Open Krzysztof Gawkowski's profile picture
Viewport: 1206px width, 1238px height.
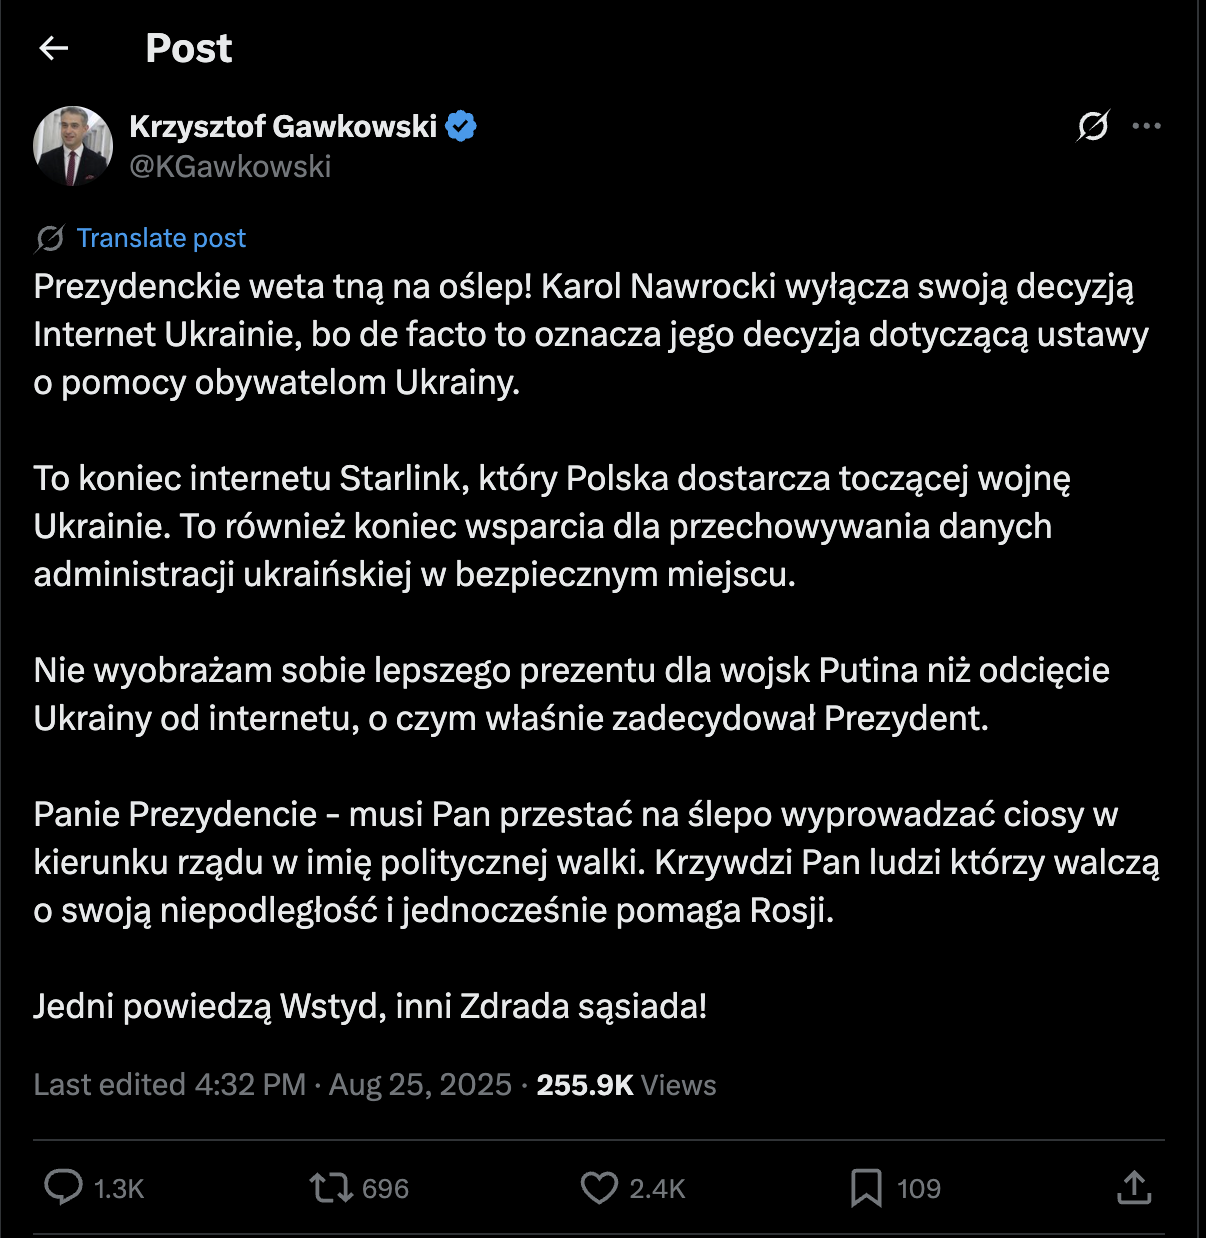(x=72, y=146)
